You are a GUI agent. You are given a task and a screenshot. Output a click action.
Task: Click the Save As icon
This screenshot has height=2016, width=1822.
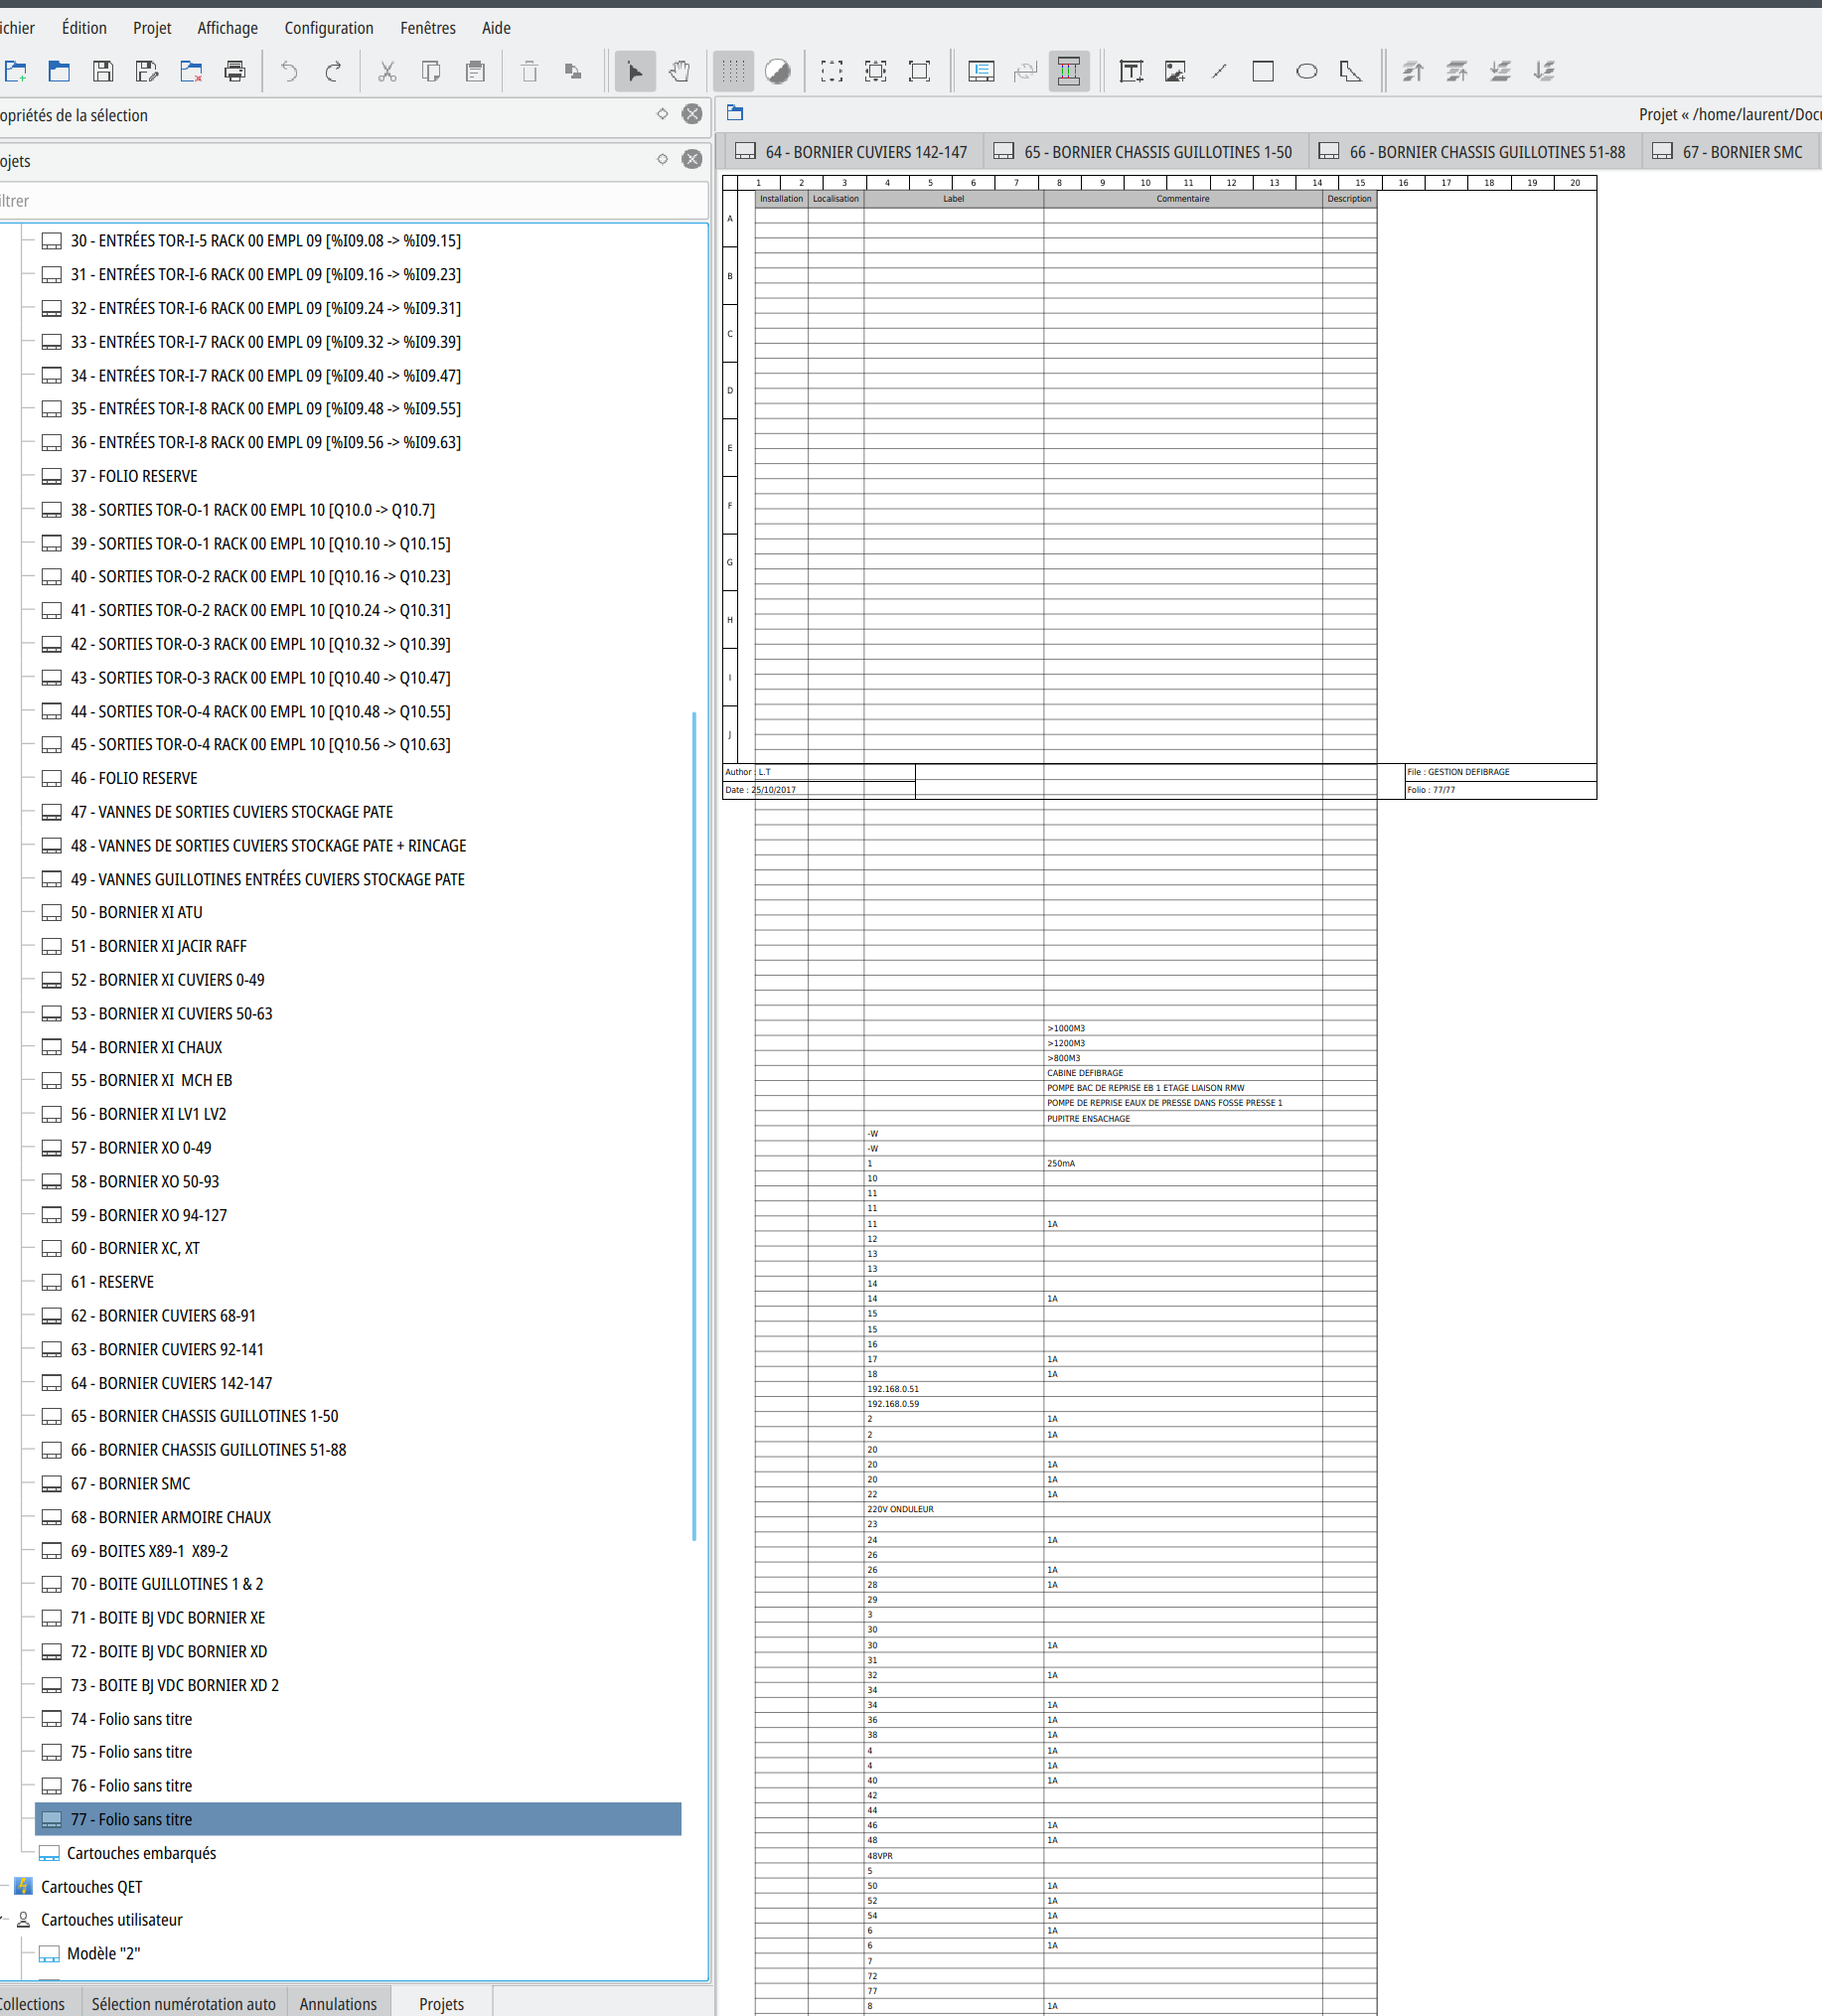click(x=147, y=71)
